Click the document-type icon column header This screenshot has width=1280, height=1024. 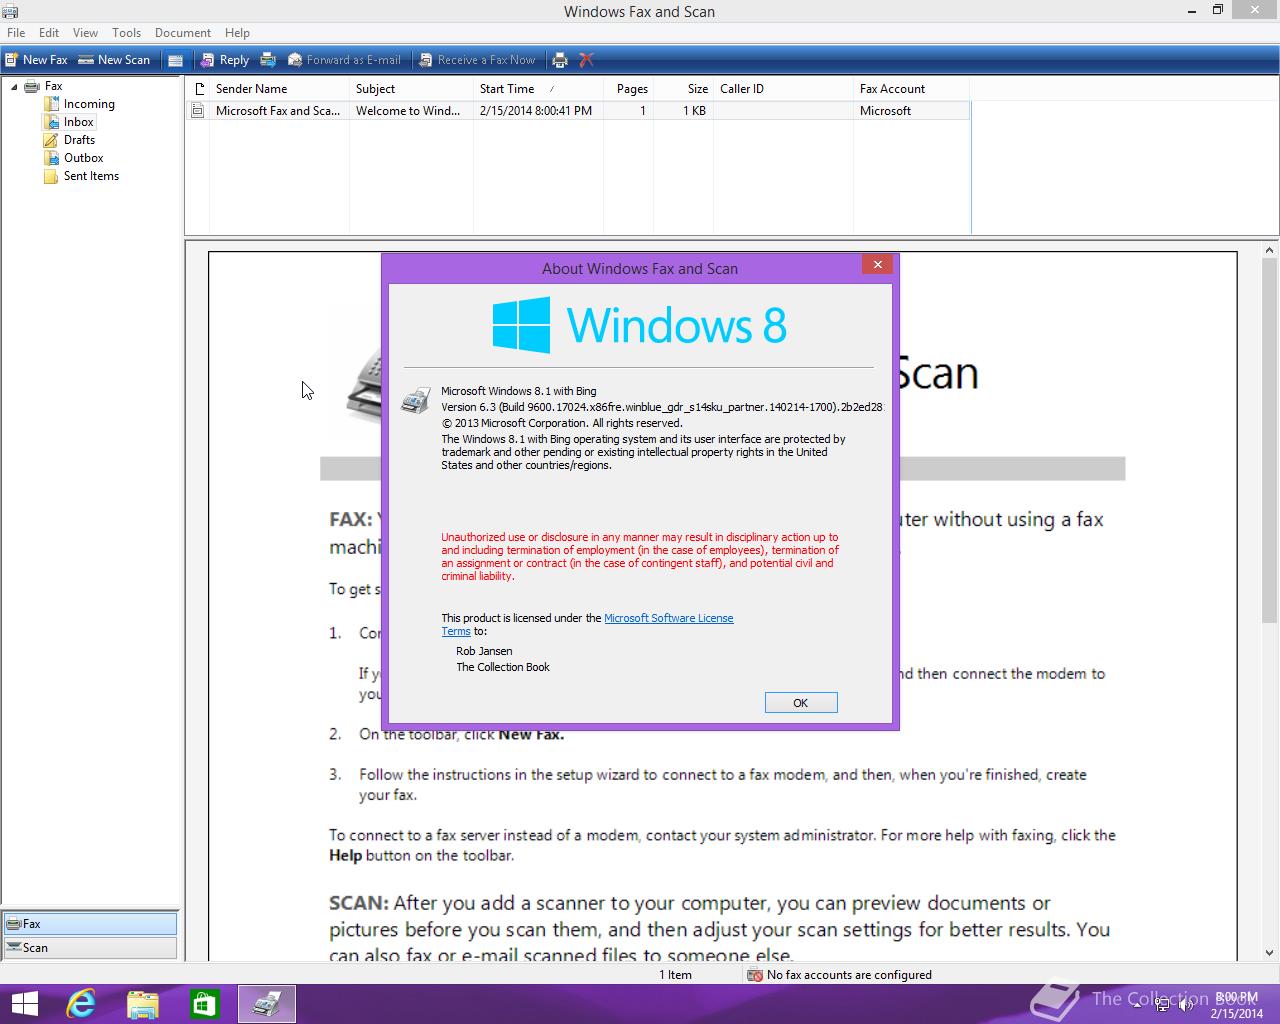click(x=198, y=89)
